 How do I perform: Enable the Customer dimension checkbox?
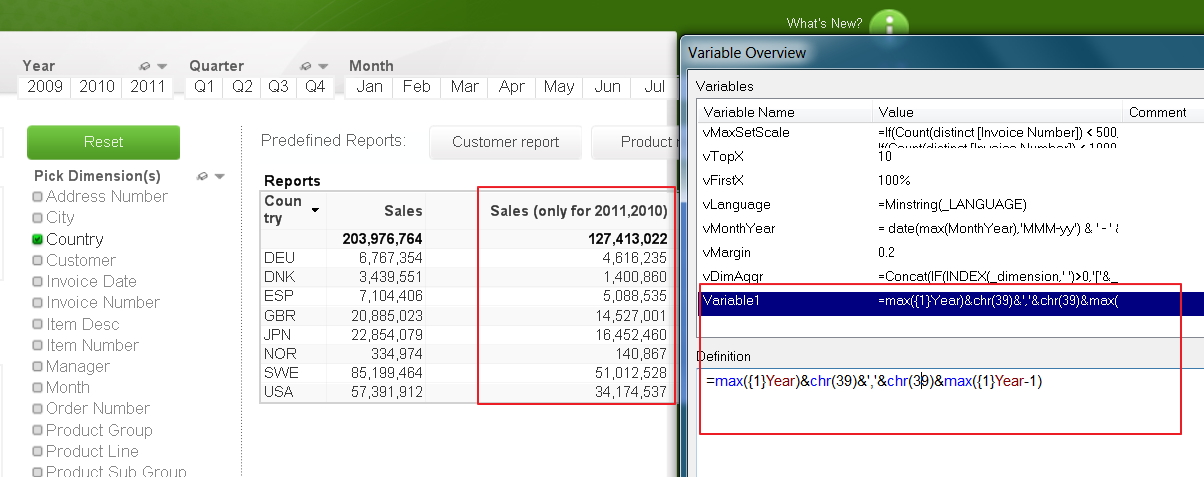[38, 261]
